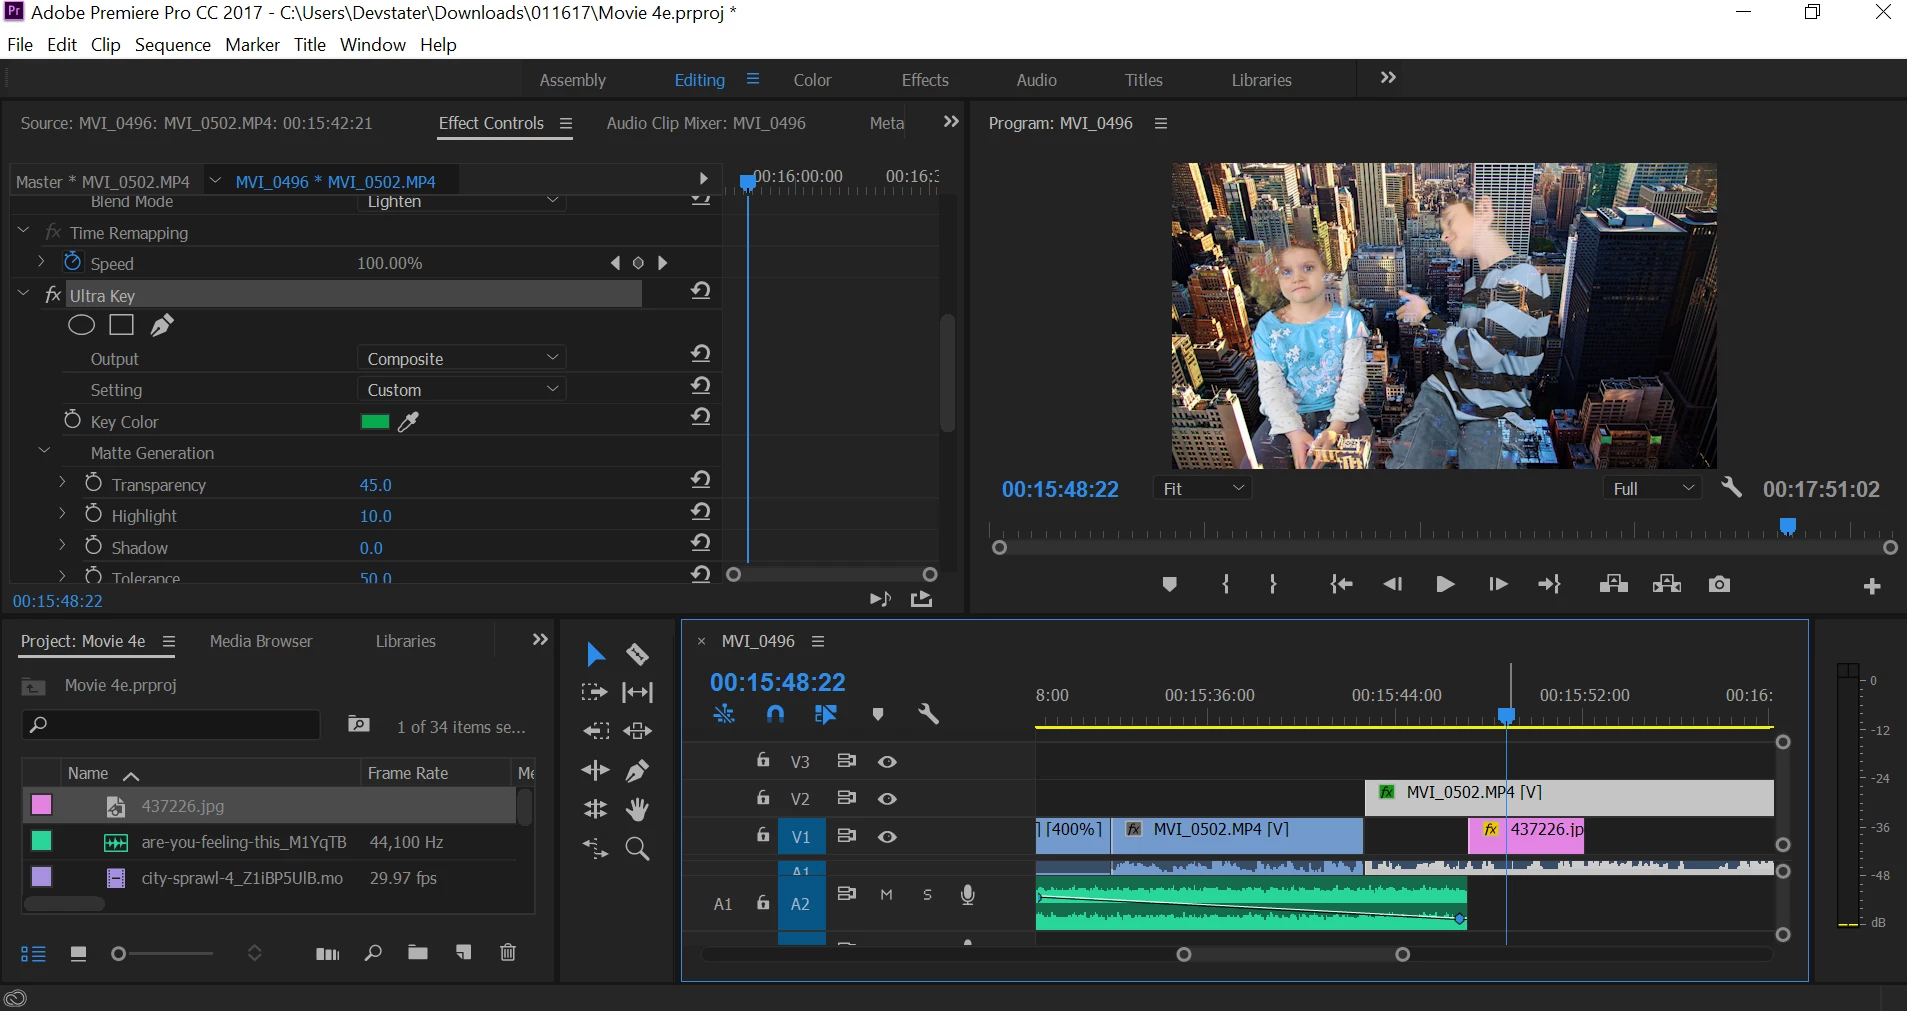Expand the Transparency property
Viewport: 1907px width, 1011px height.
pos(62,483)
